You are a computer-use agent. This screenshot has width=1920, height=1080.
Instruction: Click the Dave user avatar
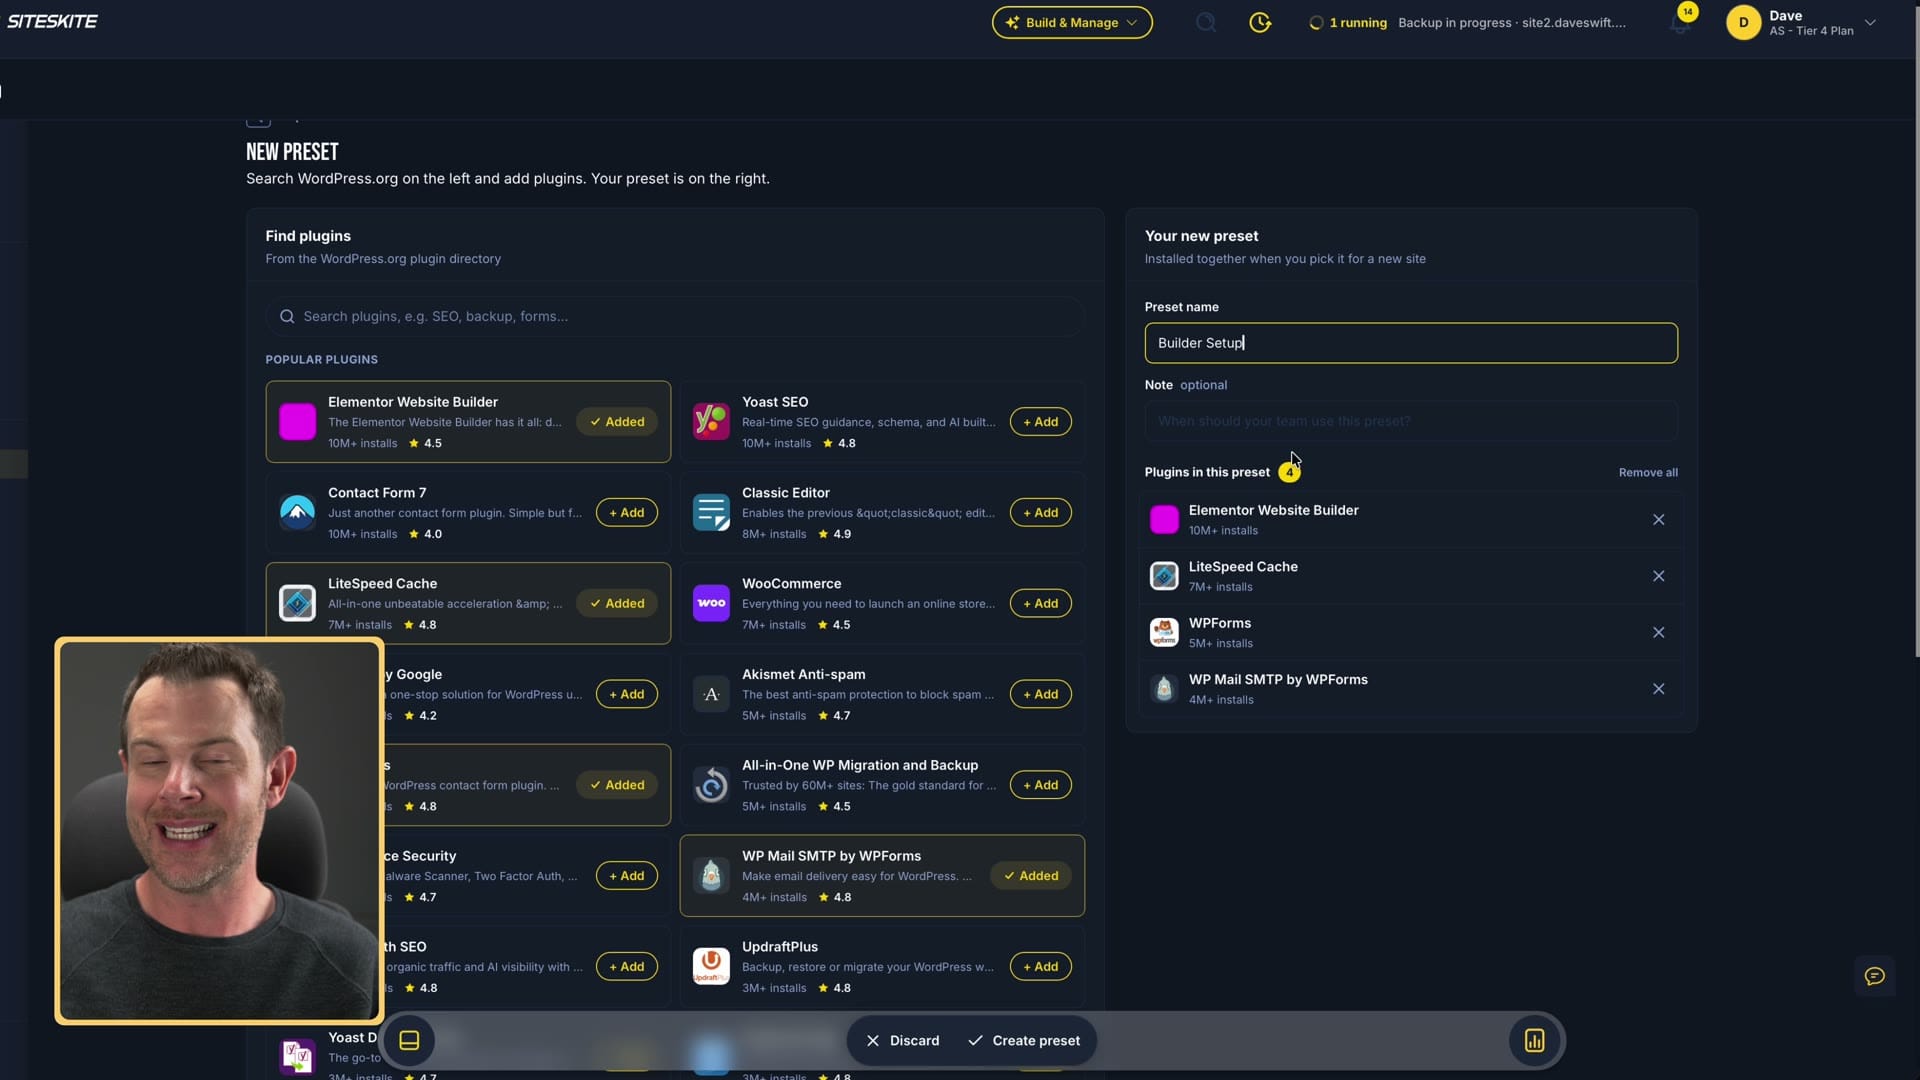(x=1743, y=22)
